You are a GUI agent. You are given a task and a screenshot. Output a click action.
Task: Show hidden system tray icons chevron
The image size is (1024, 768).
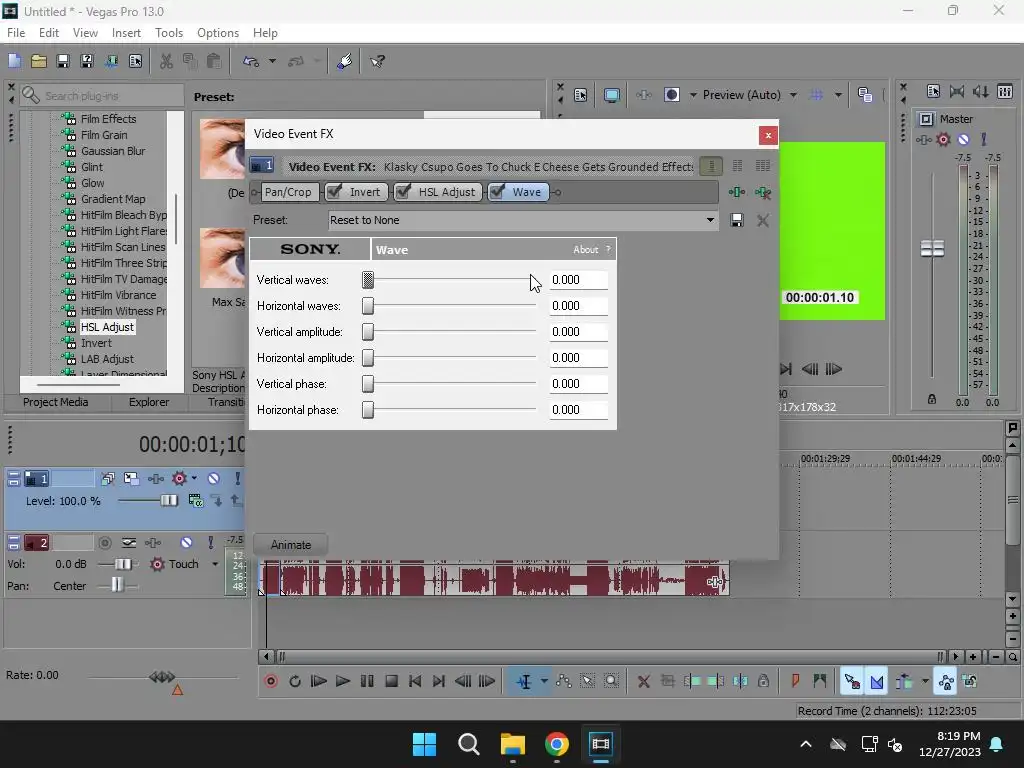pyautogui.click(x=806, y=744)
